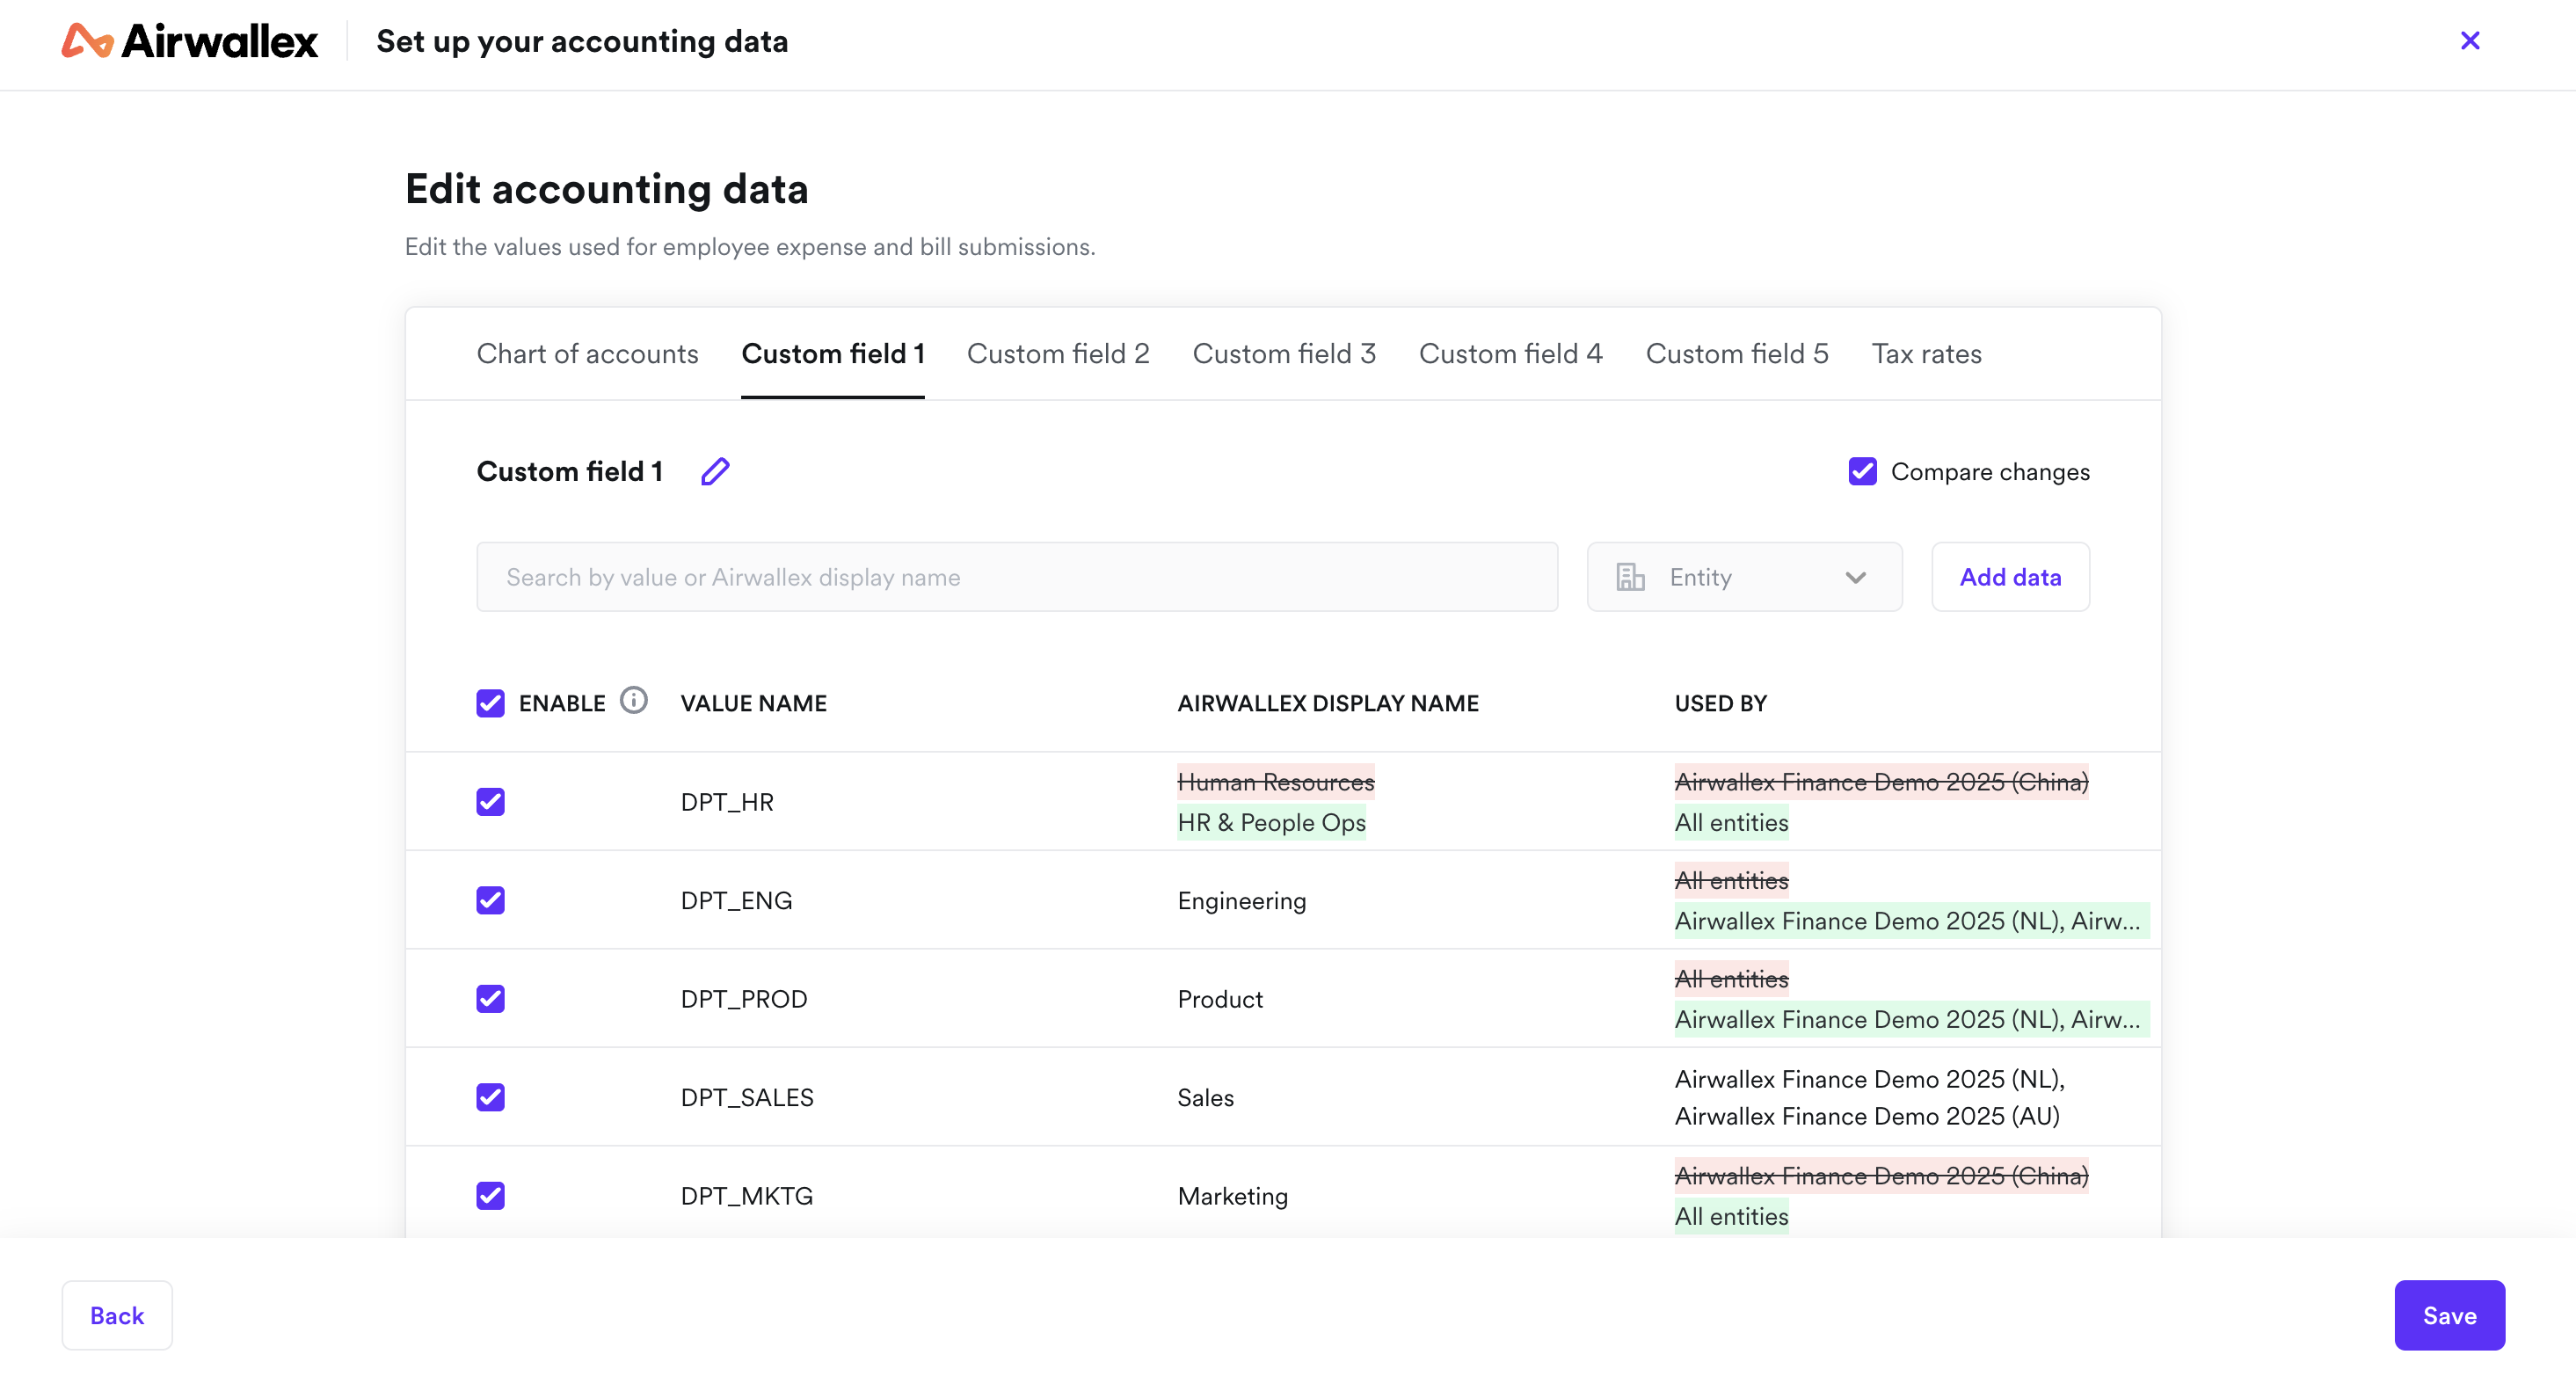Screen dimensions: 2576x1391
Task: Switch to the Custom field 5 tab
Action: point(1737,353)
